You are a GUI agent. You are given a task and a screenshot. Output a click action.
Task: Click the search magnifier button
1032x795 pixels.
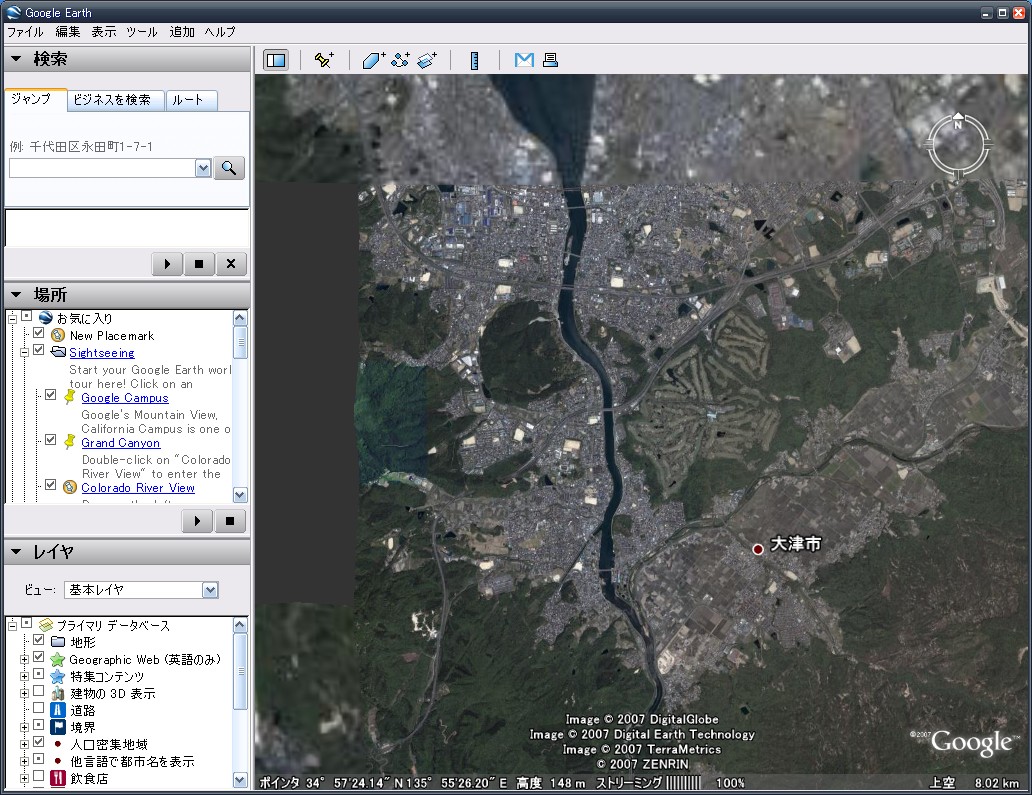(x=229, y=168)
